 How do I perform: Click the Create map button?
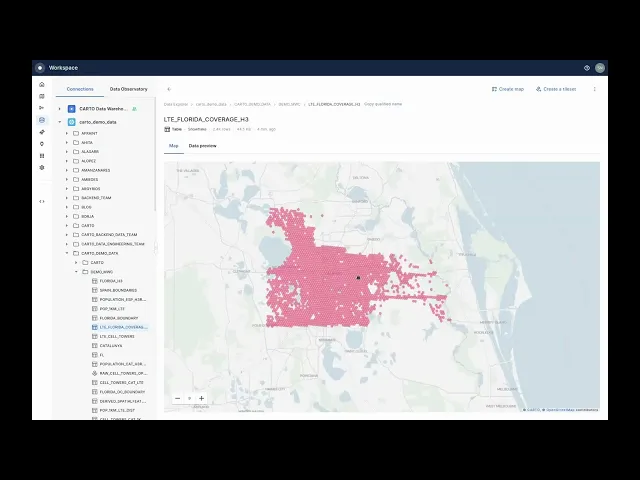click(508, 89)
